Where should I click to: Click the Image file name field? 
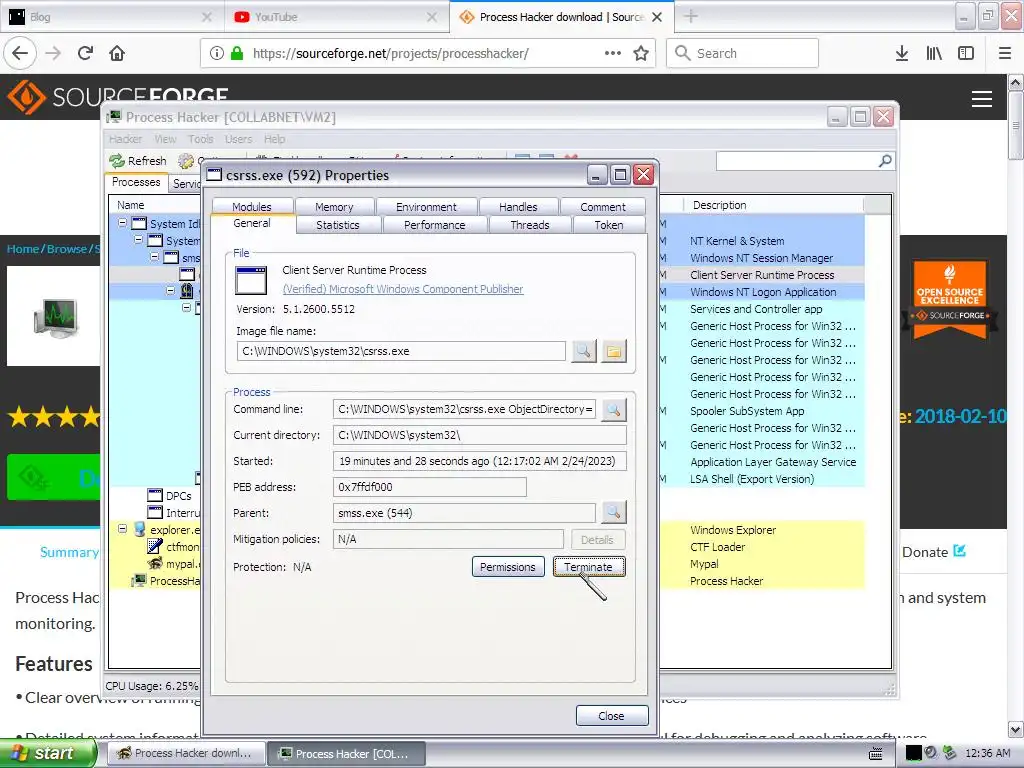coord(401,351)
